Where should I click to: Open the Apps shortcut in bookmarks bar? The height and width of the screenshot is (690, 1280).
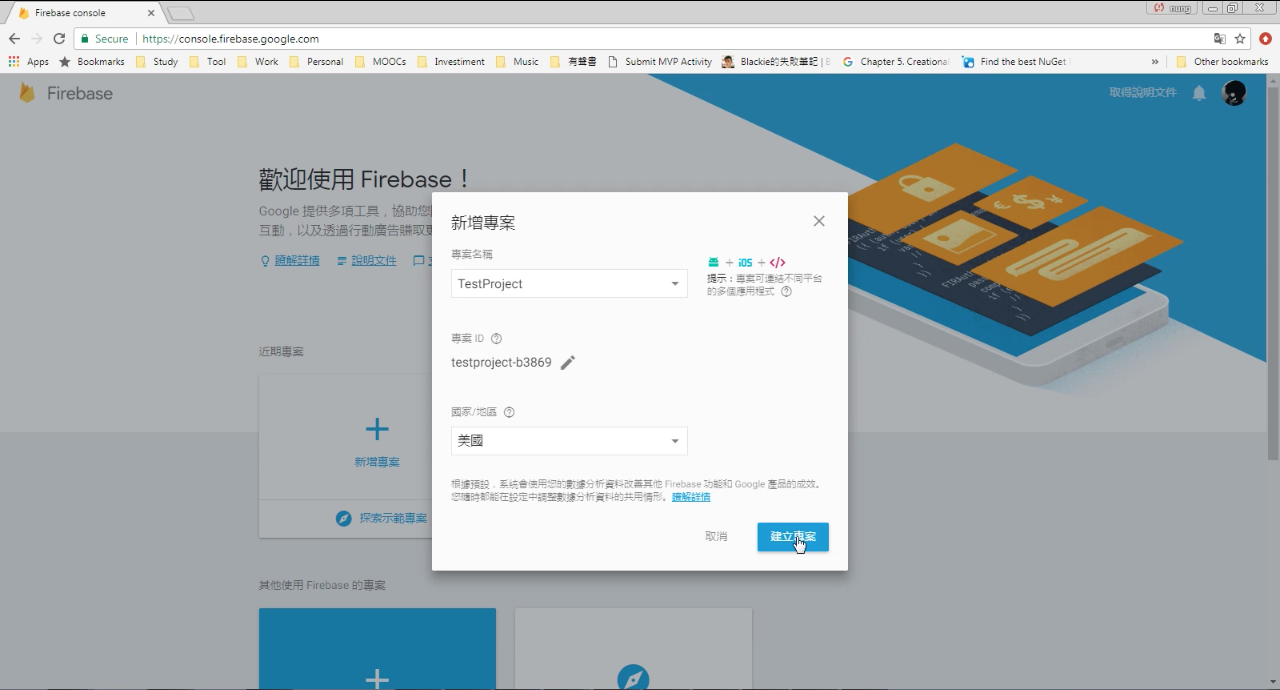click(29, 62)
